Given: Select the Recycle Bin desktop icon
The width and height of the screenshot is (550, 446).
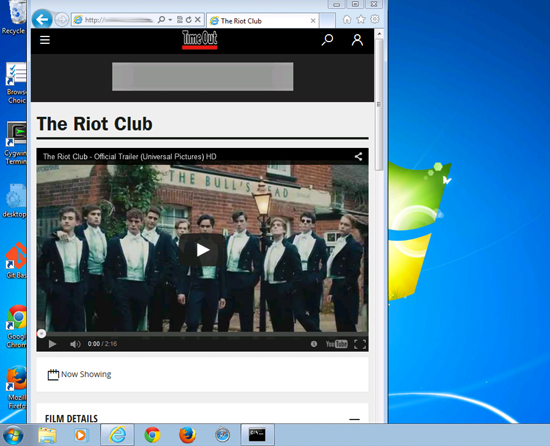Looking at the screenshot, I should 13,18.
